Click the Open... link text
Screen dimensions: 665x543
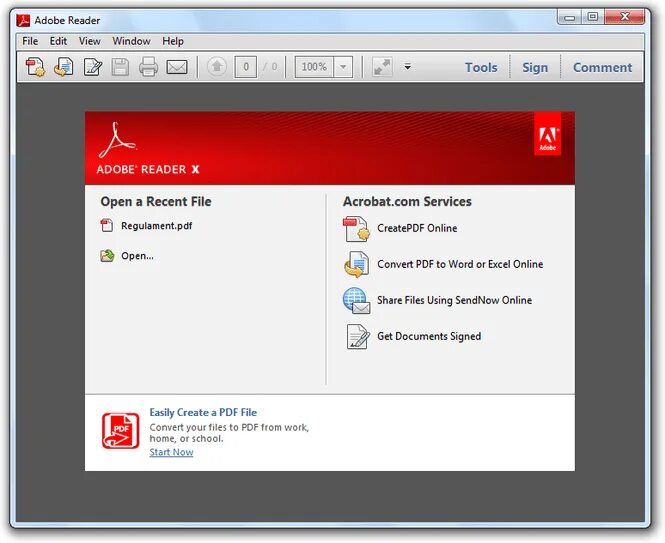click(x=137, y=256)
